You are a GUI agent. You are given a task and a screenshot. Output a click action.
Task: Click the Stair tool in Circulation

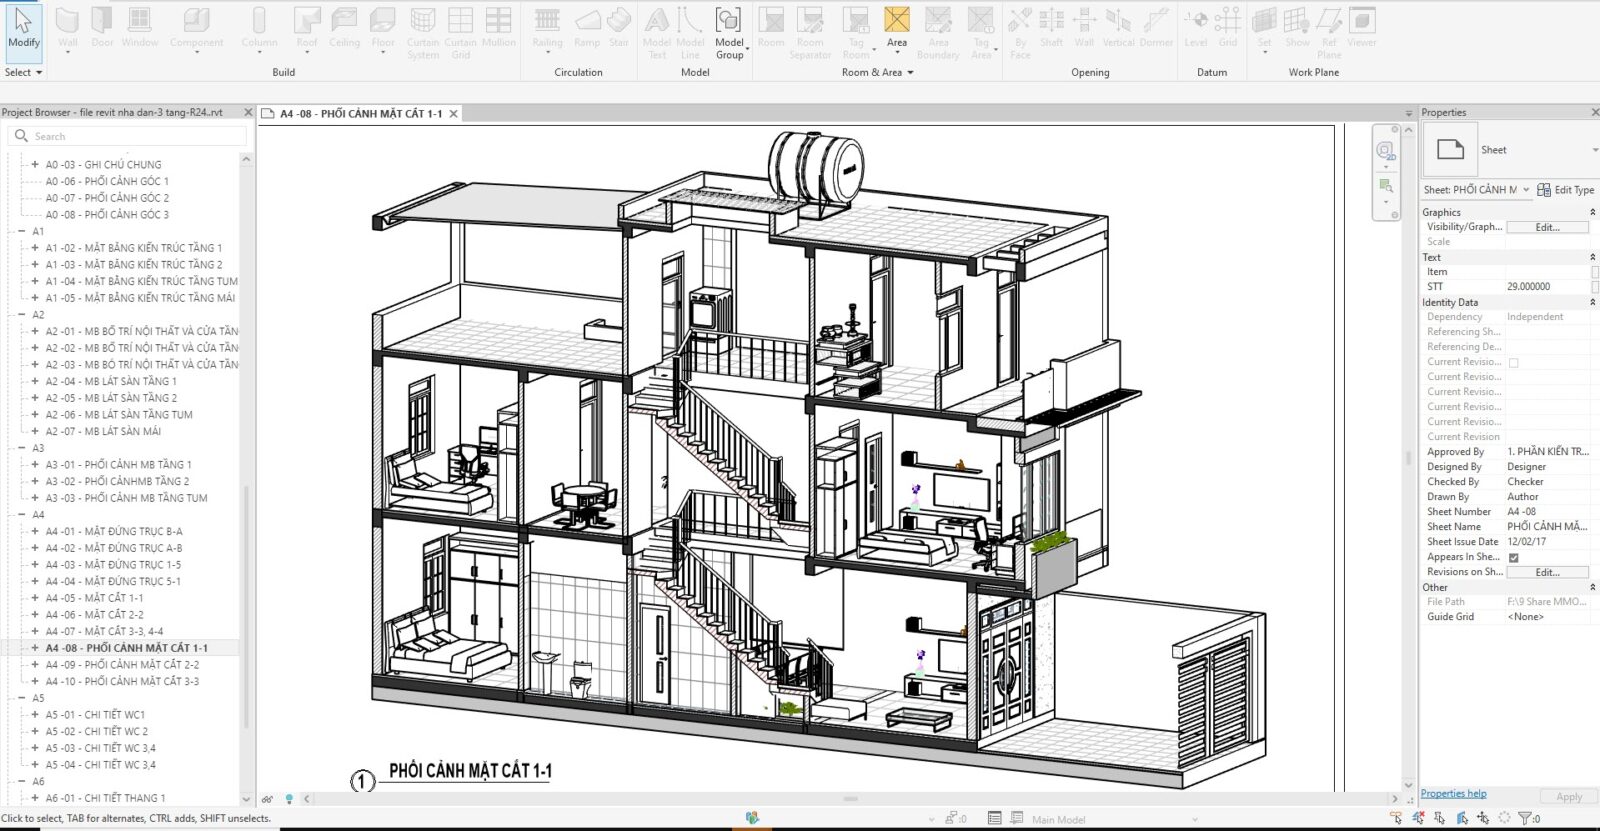pos(619,27)
